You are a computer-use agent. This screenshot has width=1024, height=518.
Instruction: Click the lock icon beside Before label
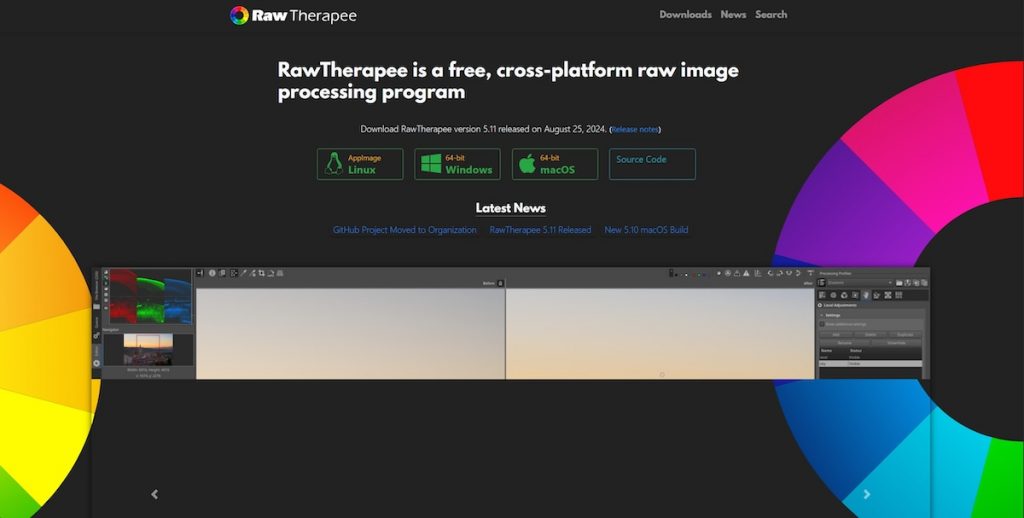coord(500,283)
